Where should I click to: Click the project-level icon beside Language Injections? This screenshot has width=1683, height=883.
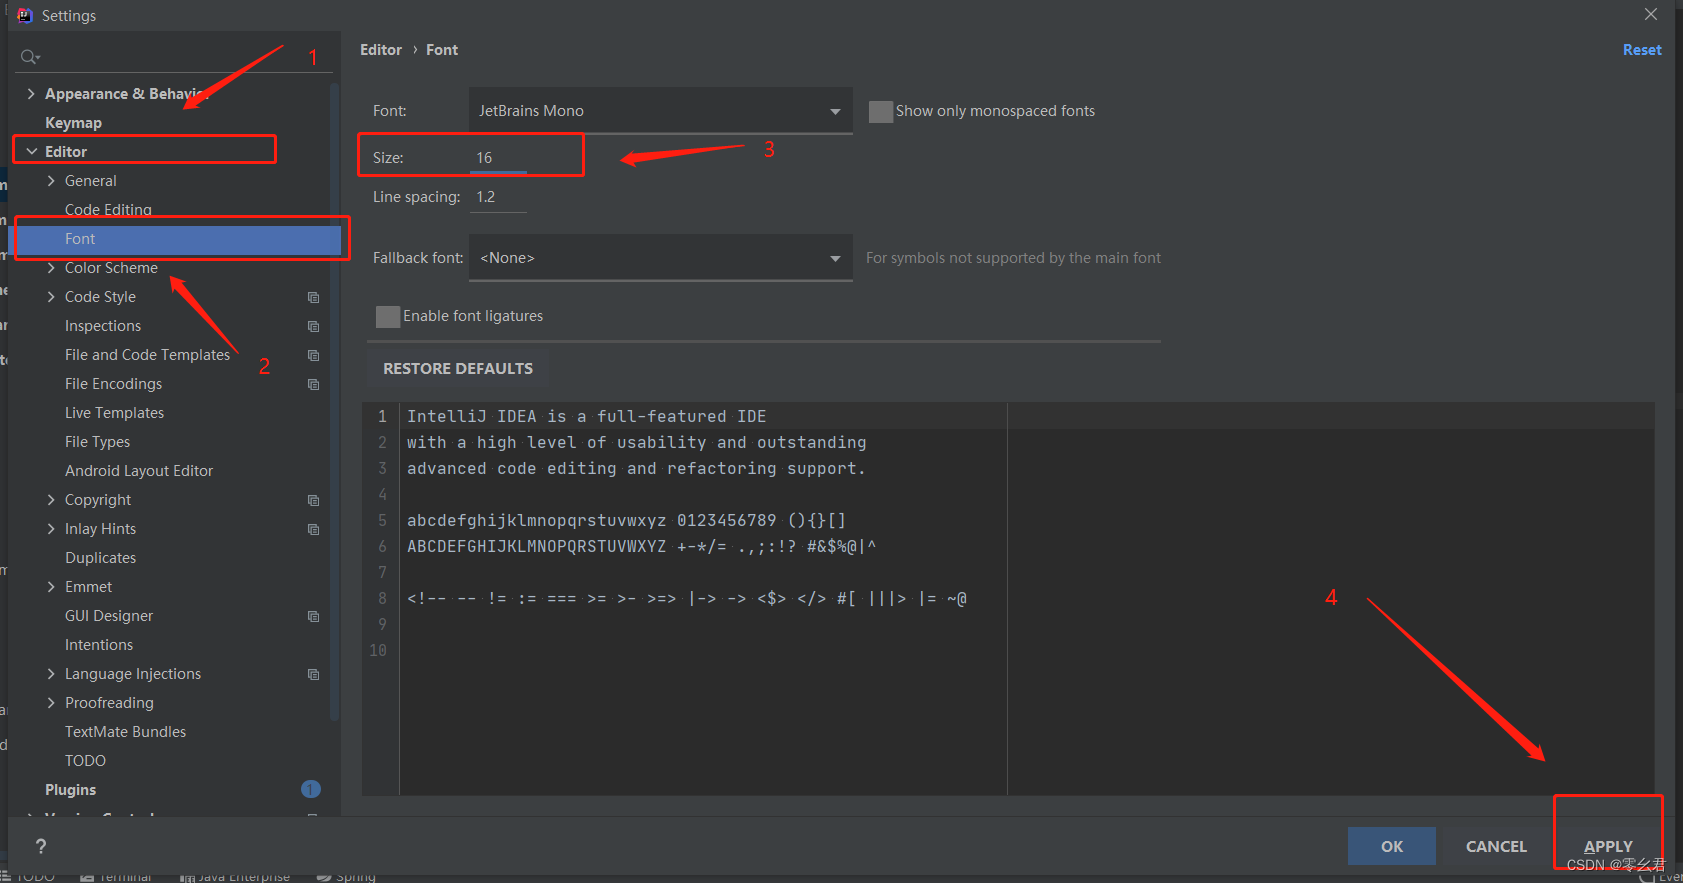tap(313, 674)
